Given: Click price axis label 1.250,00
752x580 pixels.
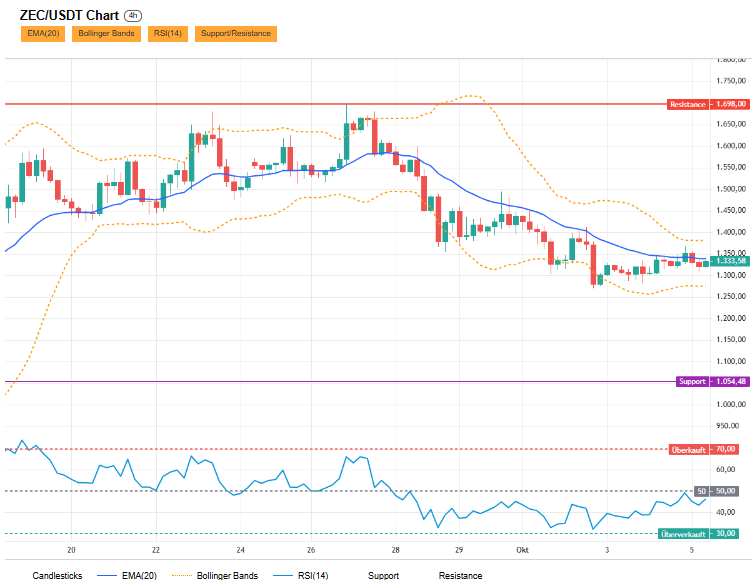Looking at the screenshot, I should coord(731,296).
